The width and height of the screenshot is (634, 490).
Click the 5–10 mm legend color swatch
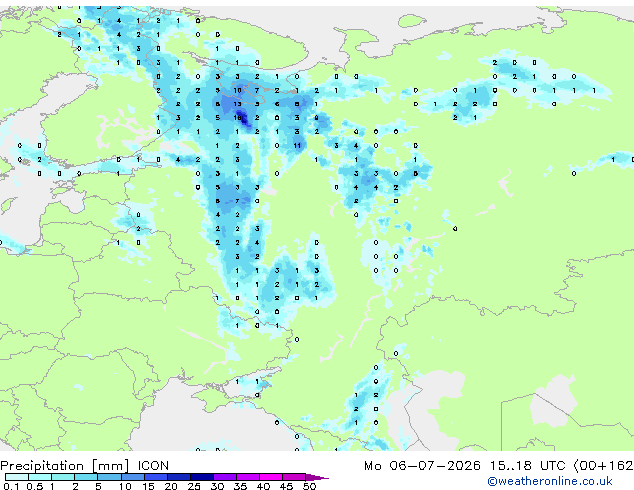[109, 477]
